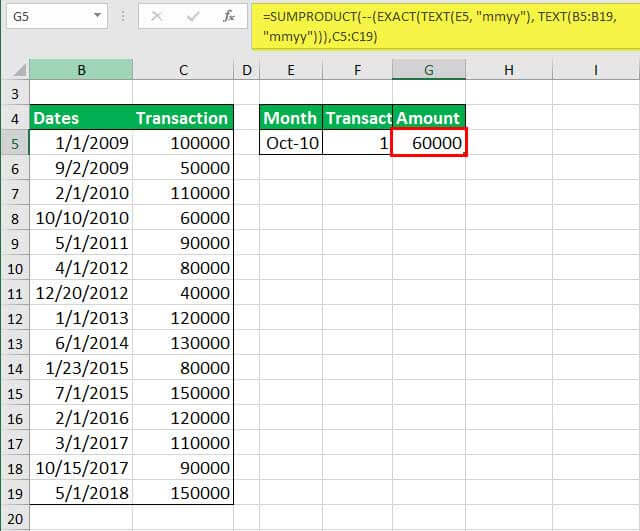Select column E header
The height and width of the screenshot is (531, 640).
291,70
